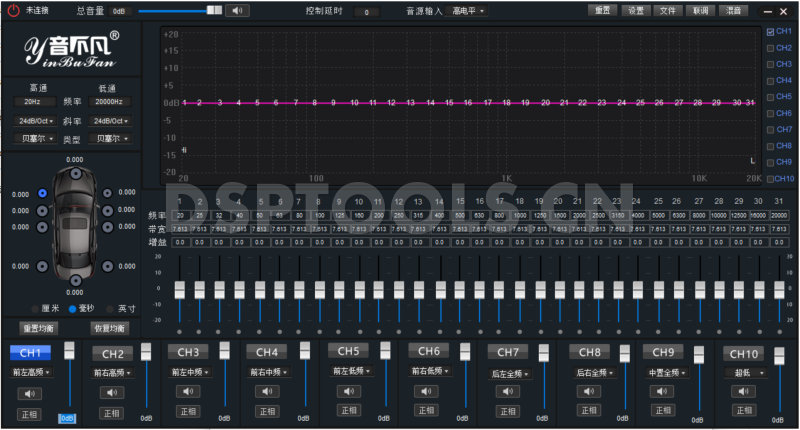Mute CH4 with its speaker icon
The image size is (800, 430).
267,391
